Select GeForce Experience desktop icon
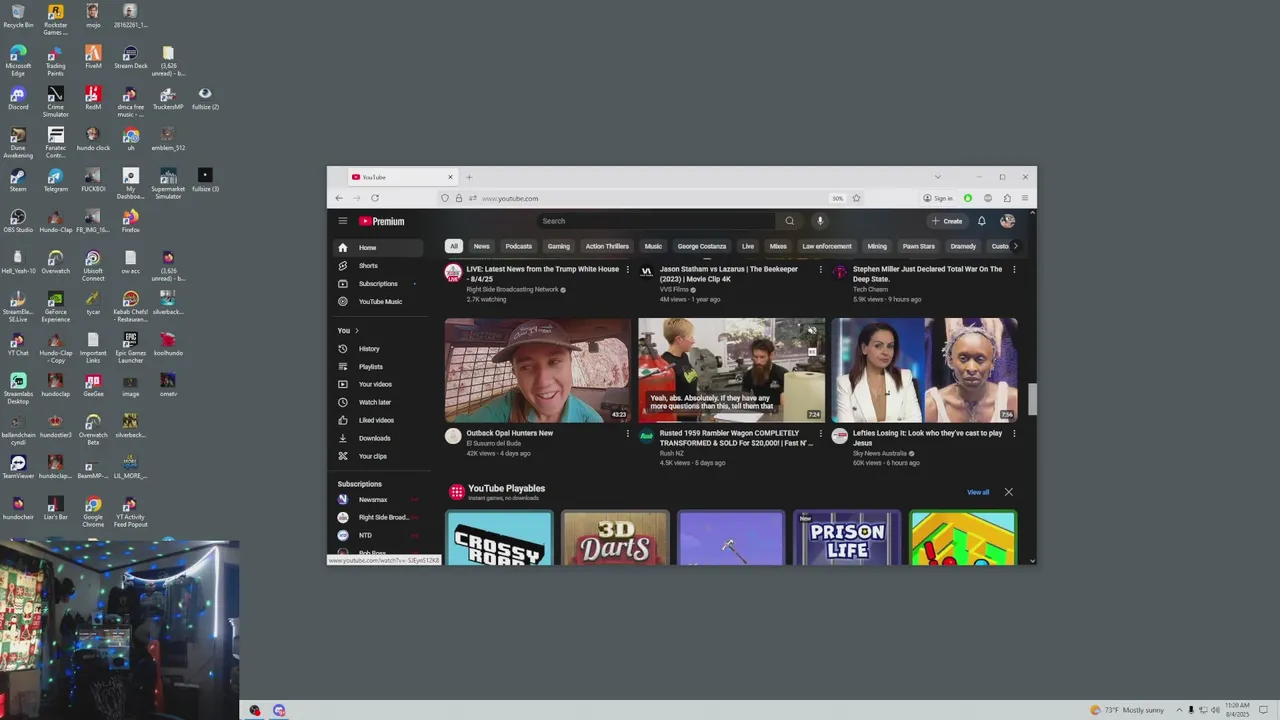Screen dimensions: 1280x720 55,305
